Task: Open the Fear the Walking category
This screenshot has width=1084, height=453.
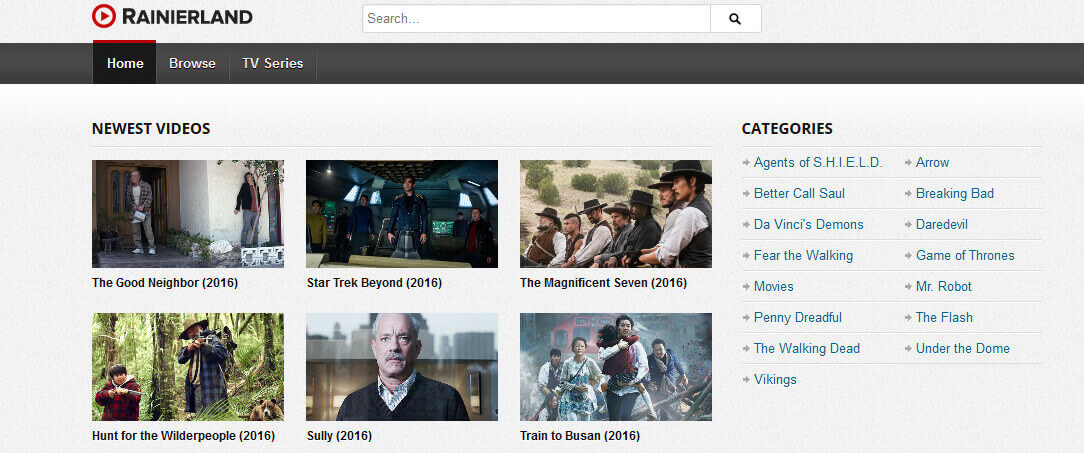Action: point(803,255)
